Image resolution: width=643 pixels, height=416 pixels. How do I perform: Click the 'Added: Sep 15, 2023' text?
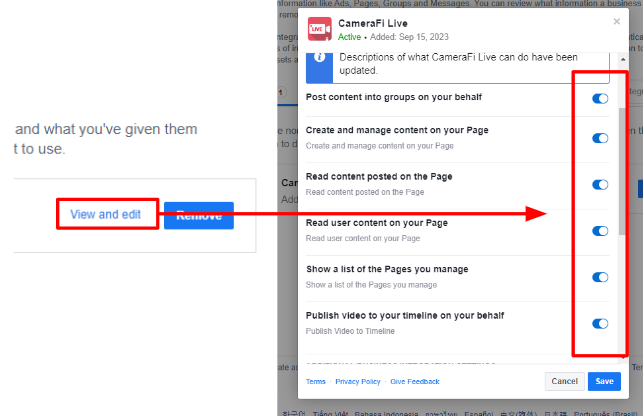coord(409,37)
